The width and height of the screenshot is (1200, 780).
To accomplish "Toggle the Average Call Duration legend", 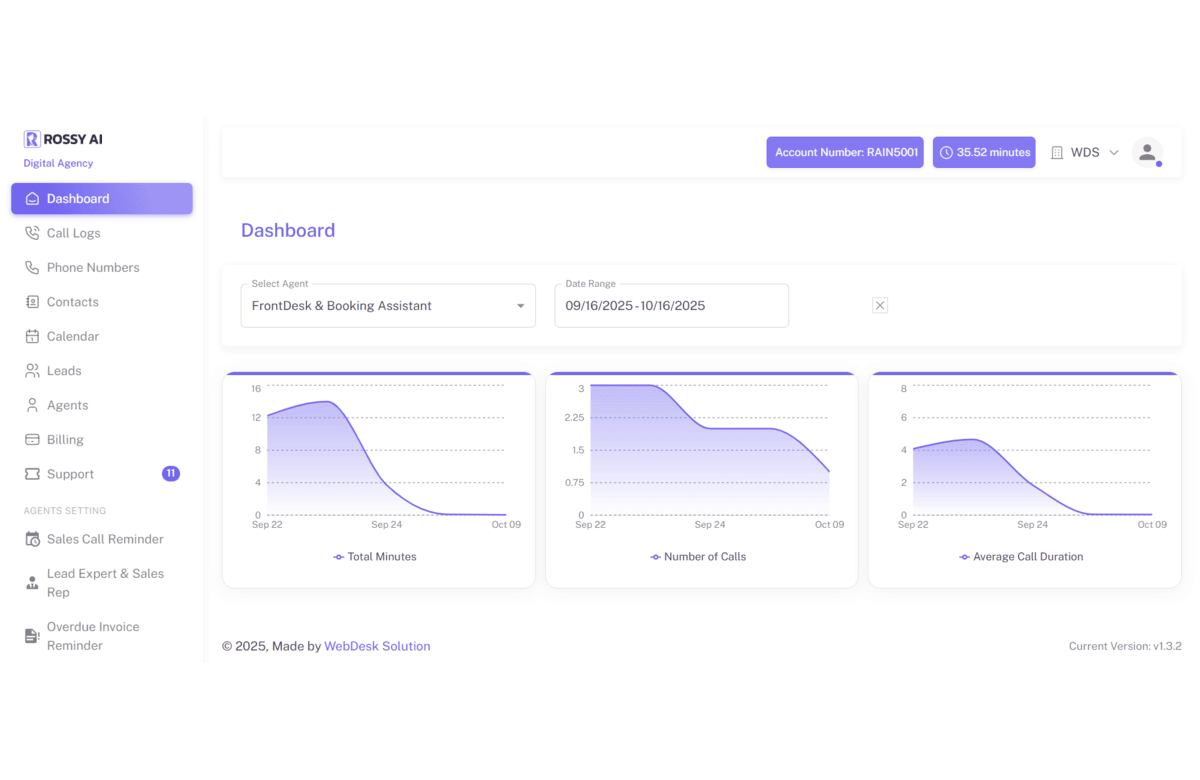I will pyautogui.click(x=1021, y=557).
